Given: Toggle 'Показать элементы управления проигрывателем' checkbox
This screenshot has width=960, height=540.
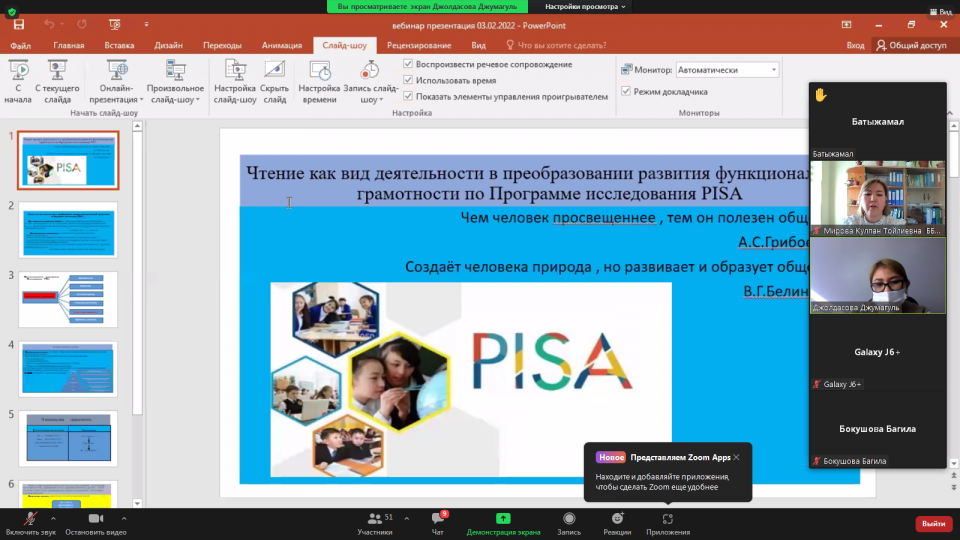Looking at the screenshot, I should pyautogui.click(x=408, y=96).
